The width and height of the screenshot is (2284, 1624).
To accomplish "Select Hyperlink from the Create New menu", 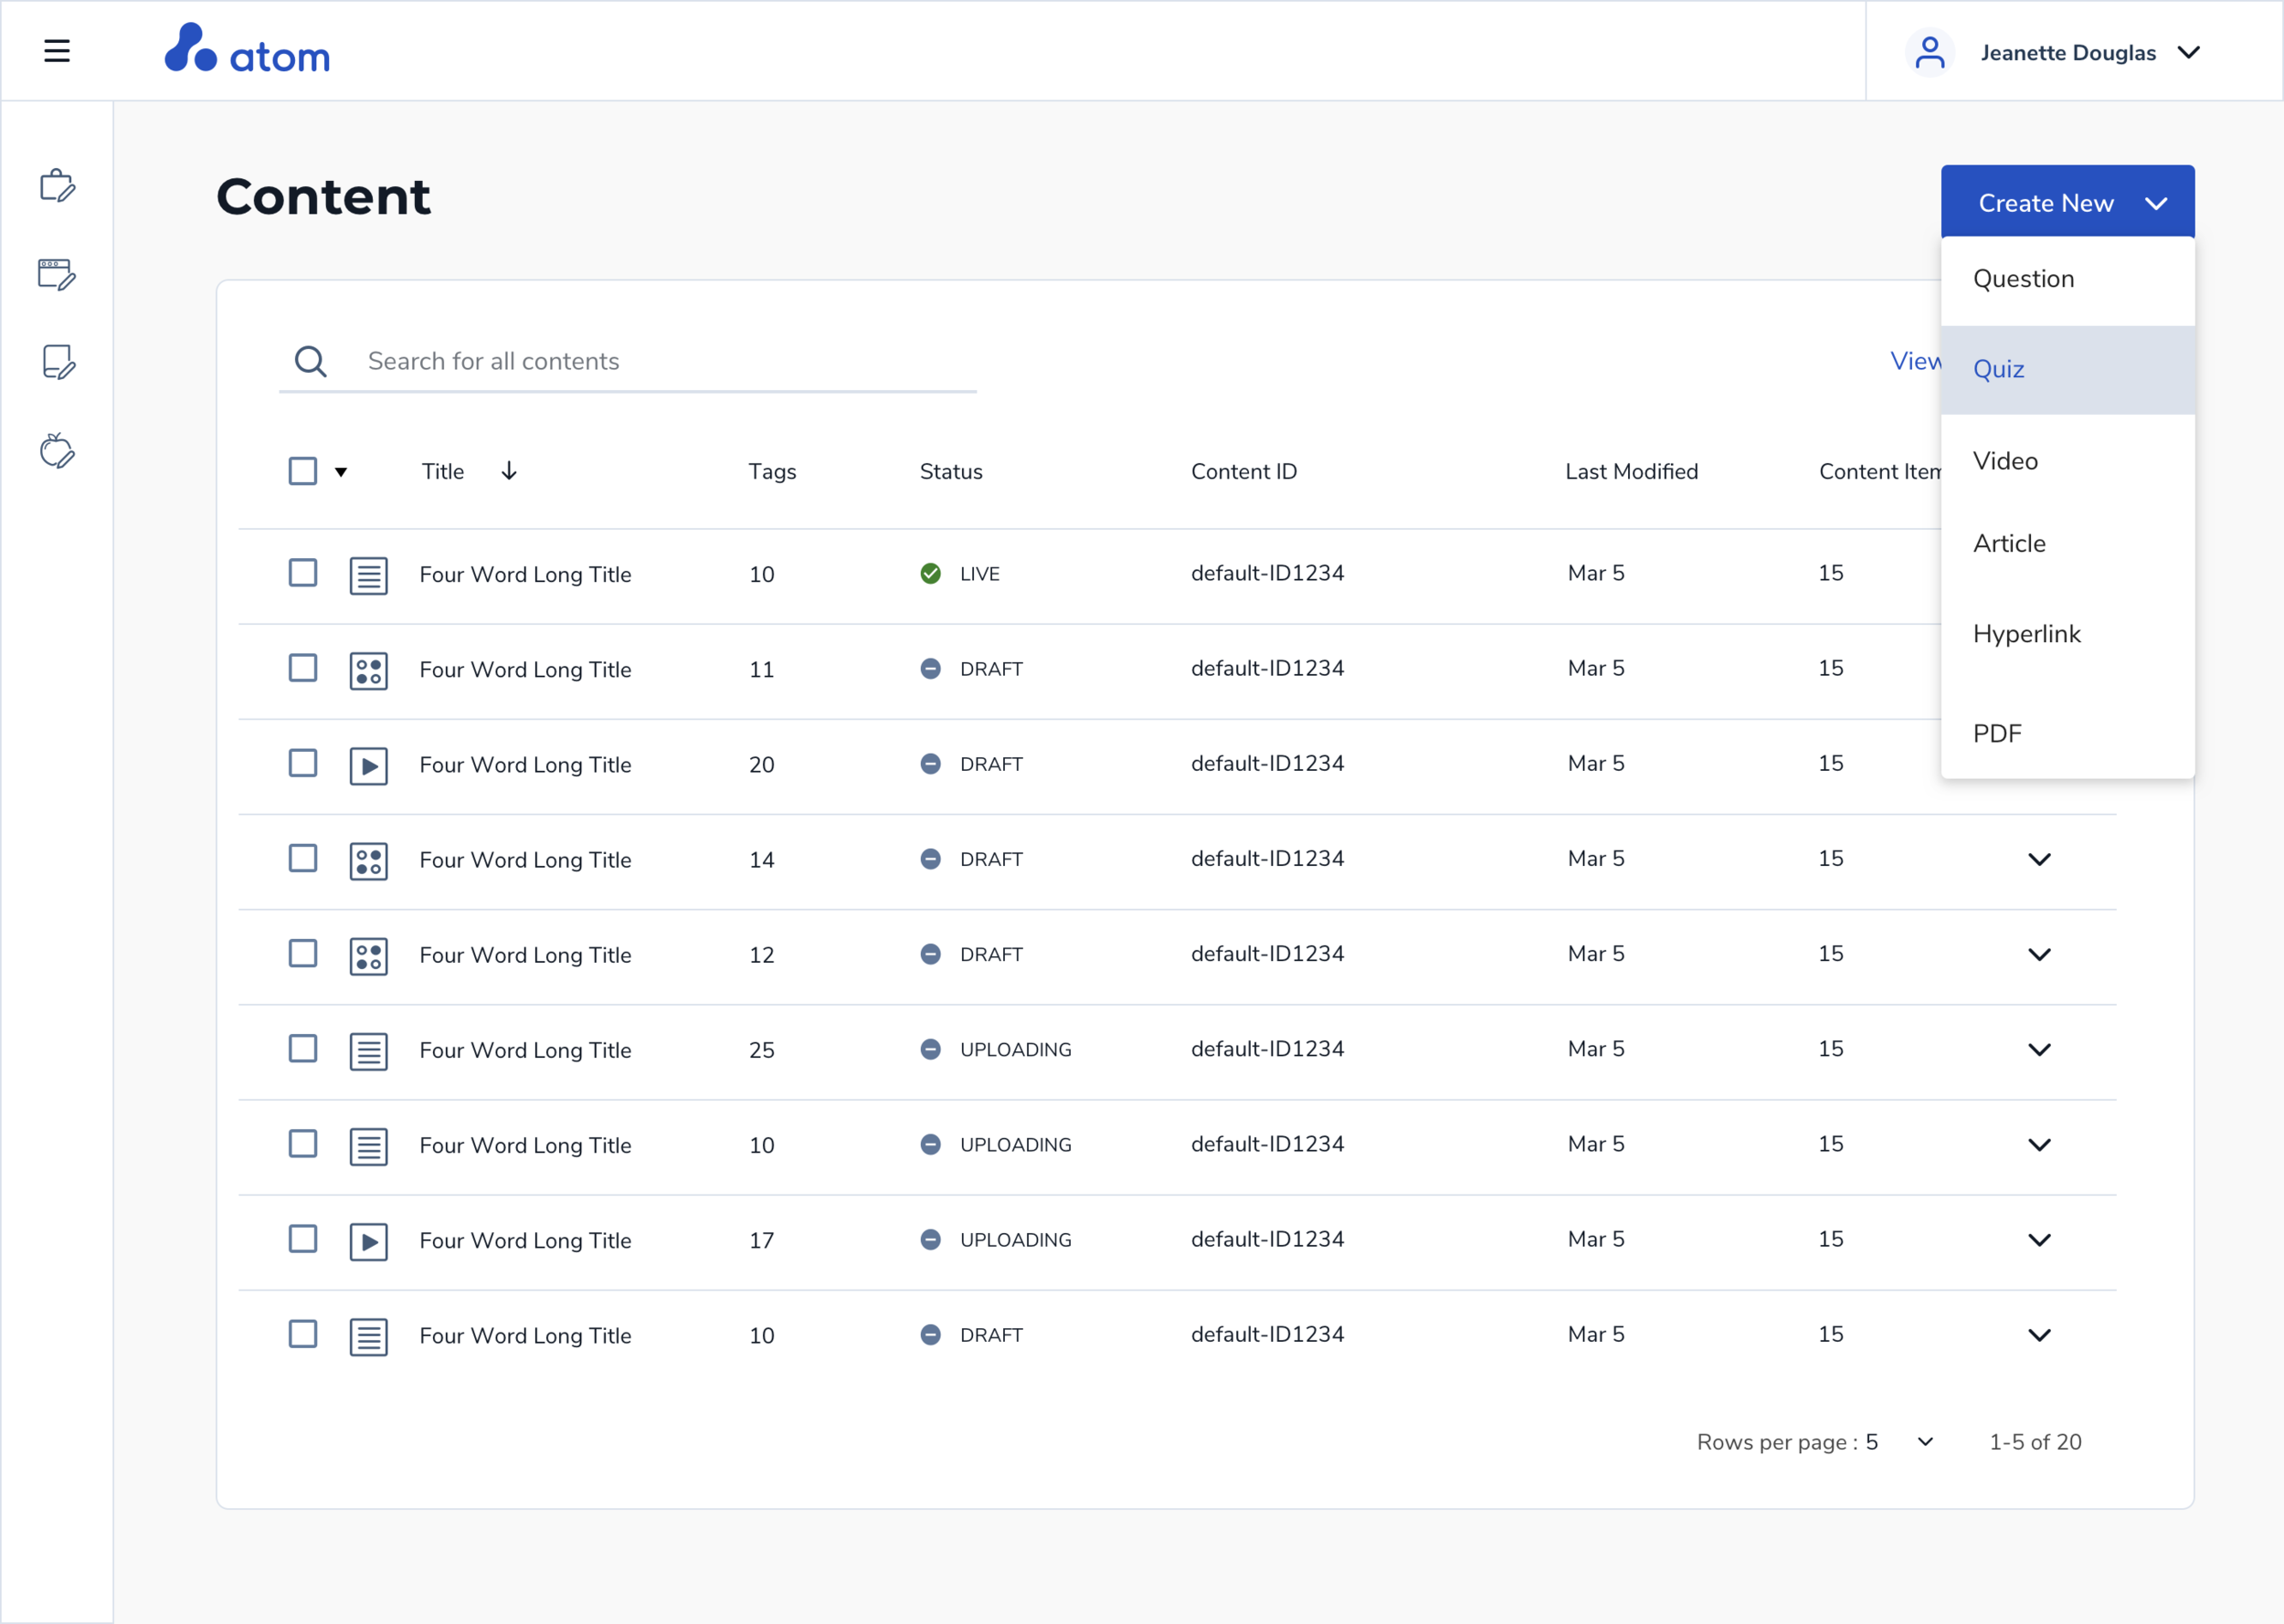I will [x=2067, y=634].
